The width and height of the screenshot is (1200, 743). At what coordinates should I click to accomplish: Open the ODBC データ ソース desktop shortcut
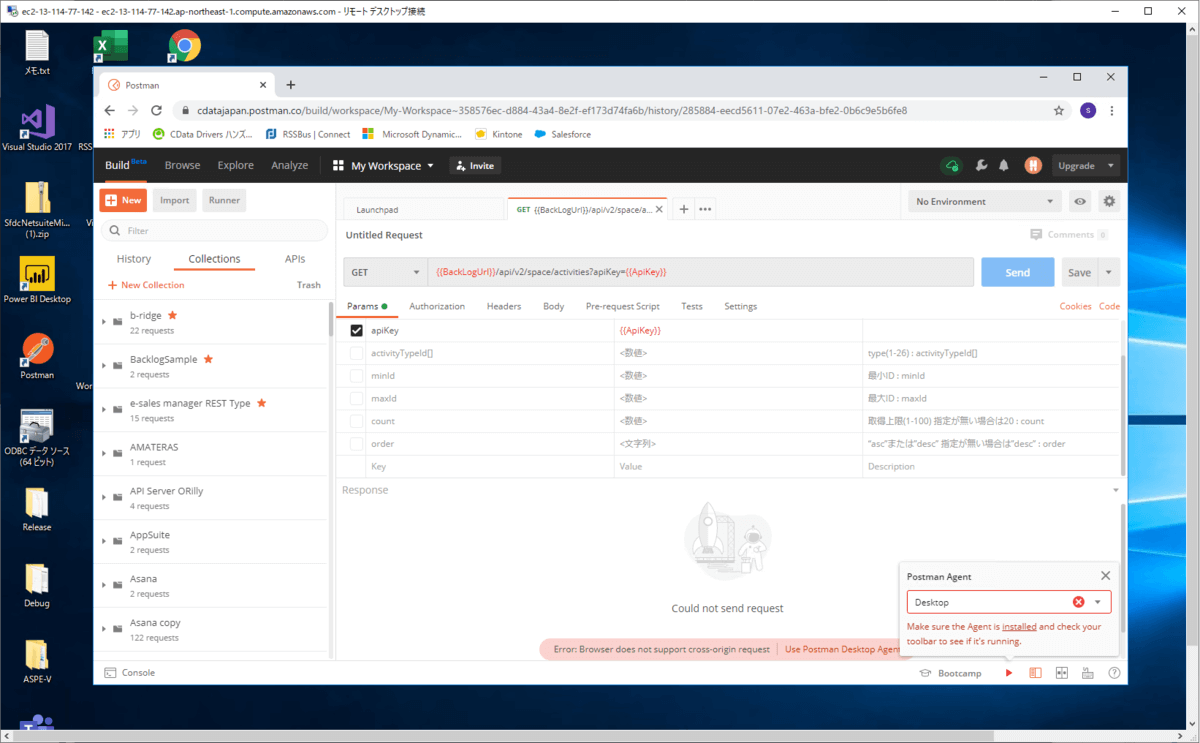tap(37, 438)
